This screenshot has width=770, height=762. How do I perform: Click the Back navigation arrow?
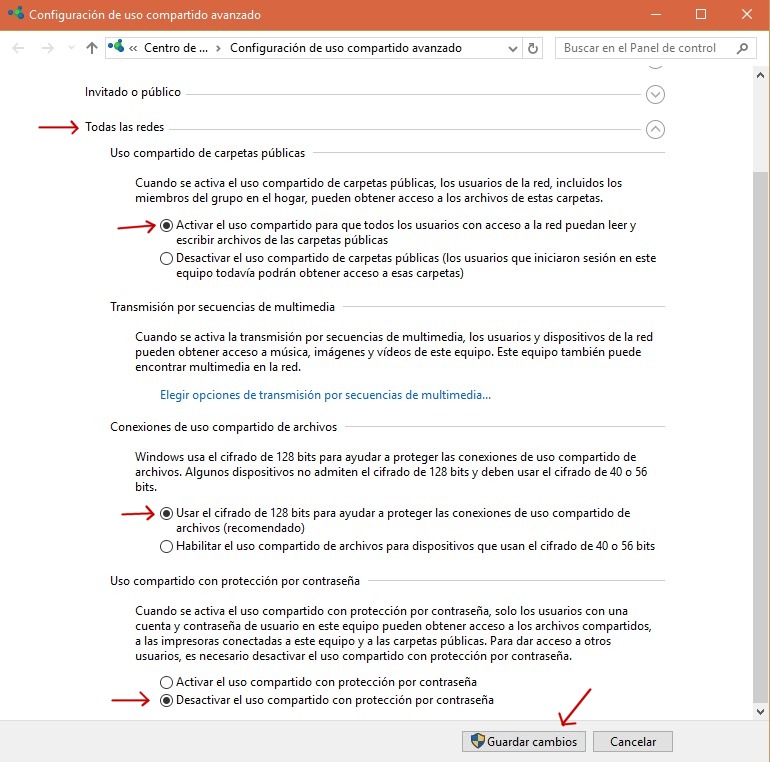(19, 48)
